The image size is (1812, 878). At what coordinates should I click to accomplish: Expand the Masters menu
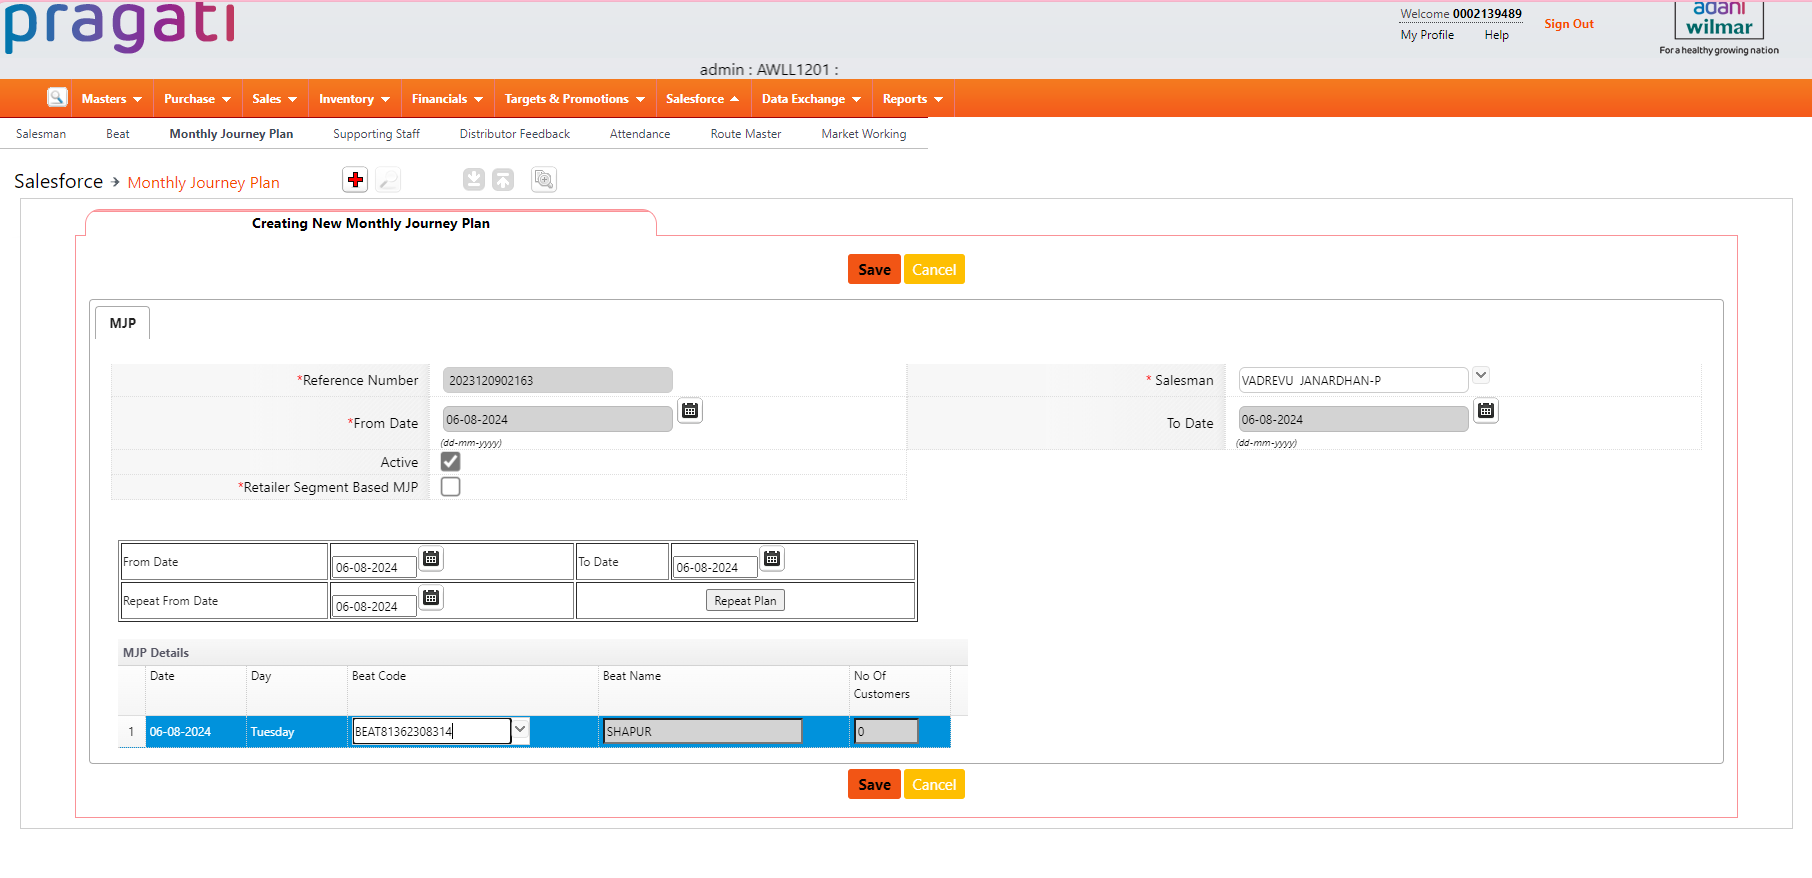click(111, 99)
